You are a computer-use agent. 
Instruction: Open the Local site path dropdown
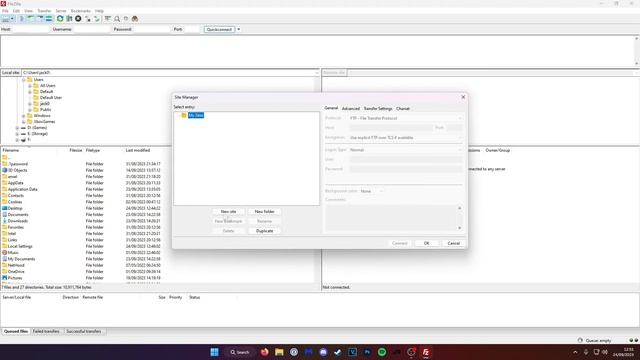[317, 73]
